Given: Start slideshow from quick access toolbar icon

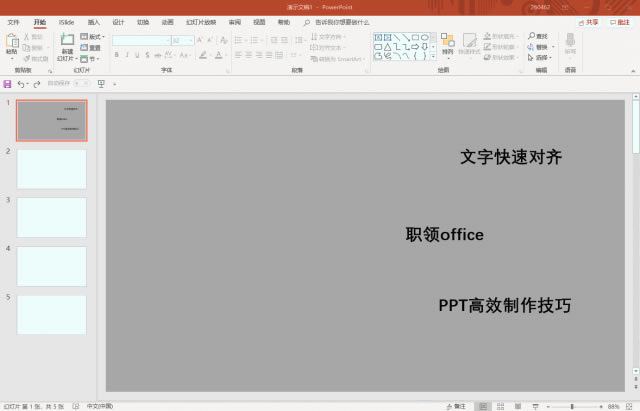Looking at the screenshot, I should [x=101, y=84].
